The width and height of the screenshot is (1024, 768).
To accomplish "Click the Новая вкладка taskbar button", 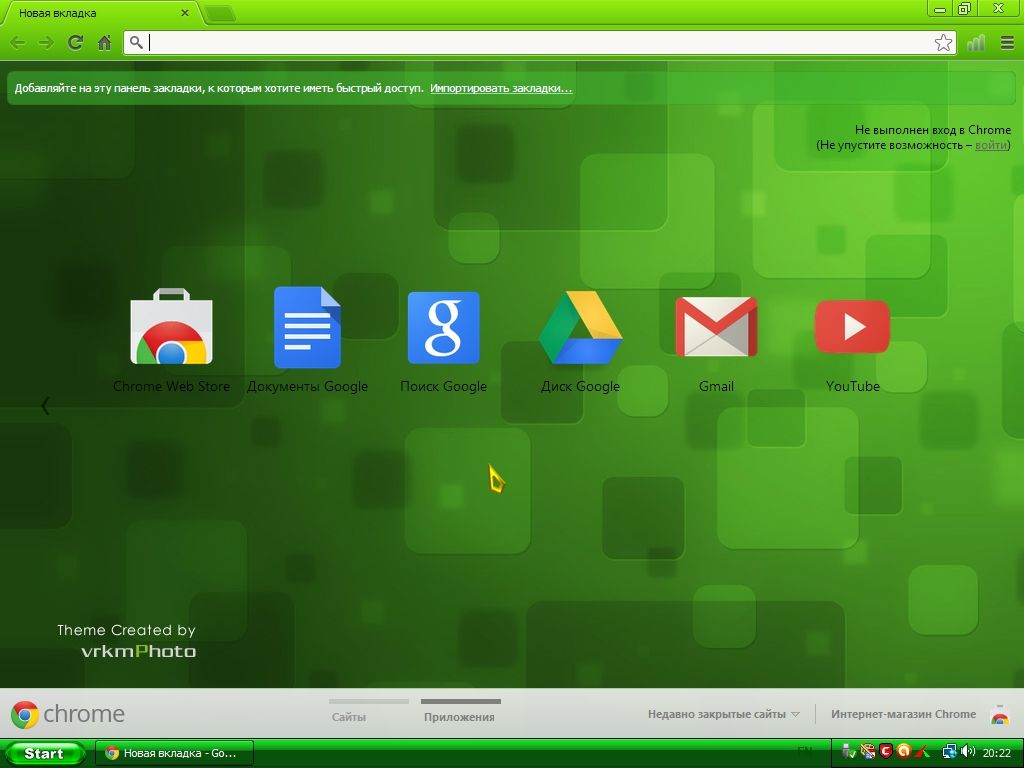I will click(174, 753).
